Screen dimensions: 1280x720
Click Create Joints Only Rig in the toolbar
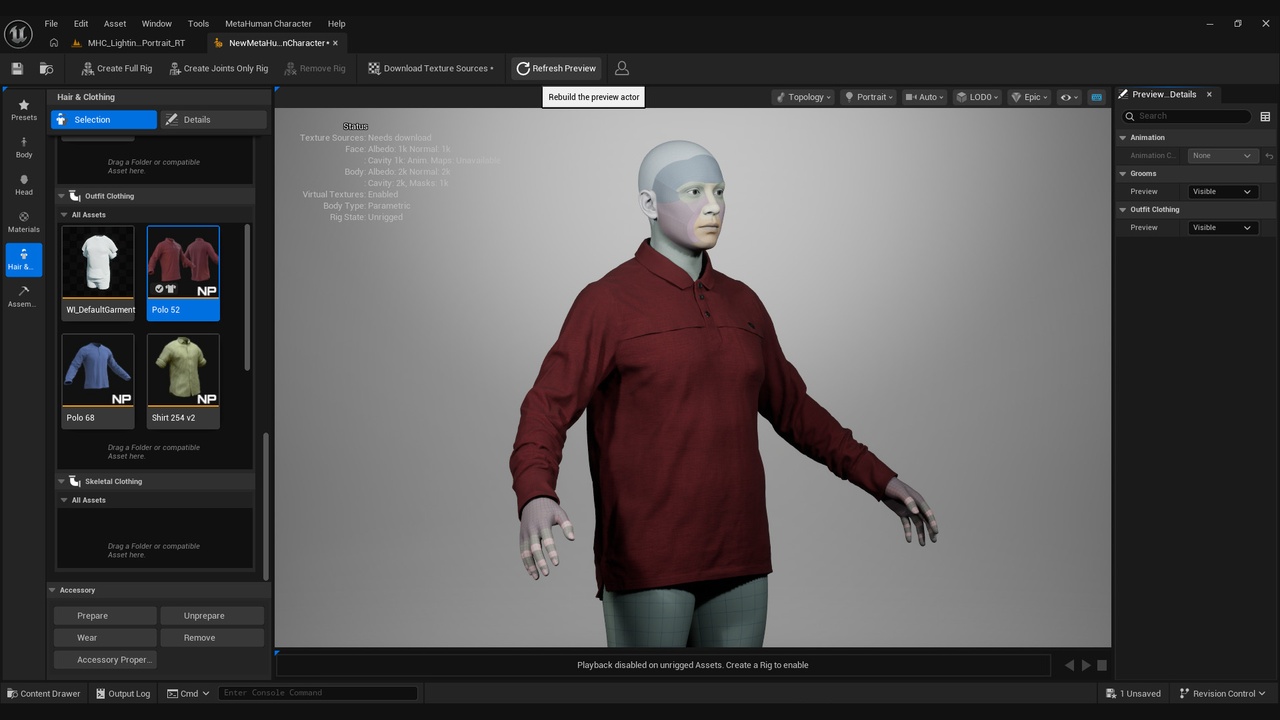tap(218, 68)
